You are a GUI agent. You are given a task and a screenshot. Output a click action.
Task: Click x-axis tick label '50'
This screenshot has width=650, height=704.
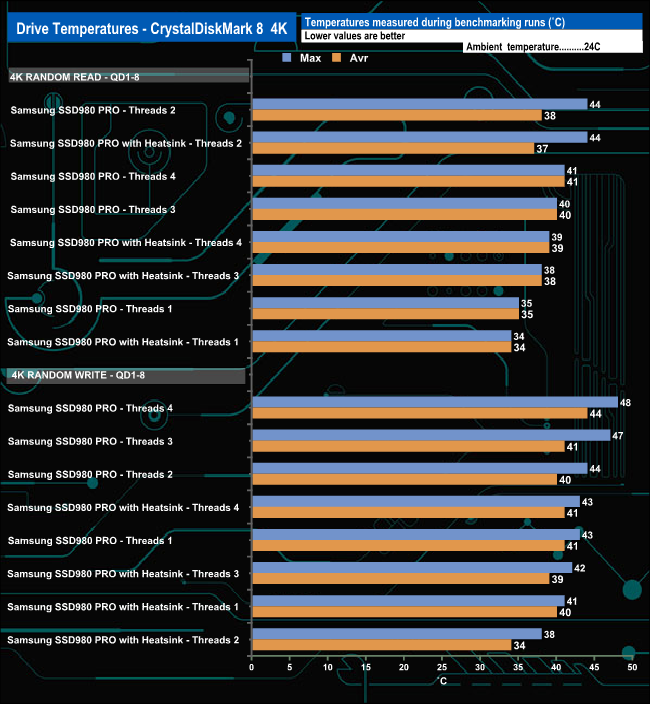[x=632, y=667]
